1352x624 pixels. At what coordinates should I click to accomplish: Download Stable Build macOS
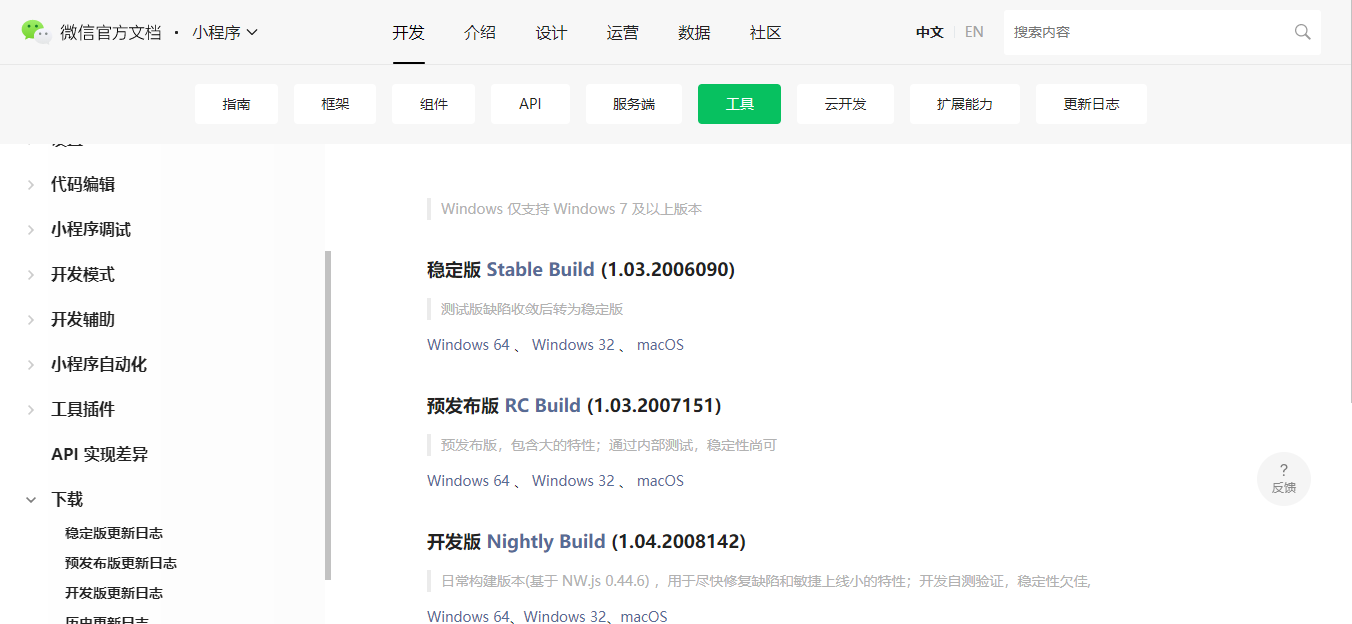pyautogui.click(x=660, y=345)
